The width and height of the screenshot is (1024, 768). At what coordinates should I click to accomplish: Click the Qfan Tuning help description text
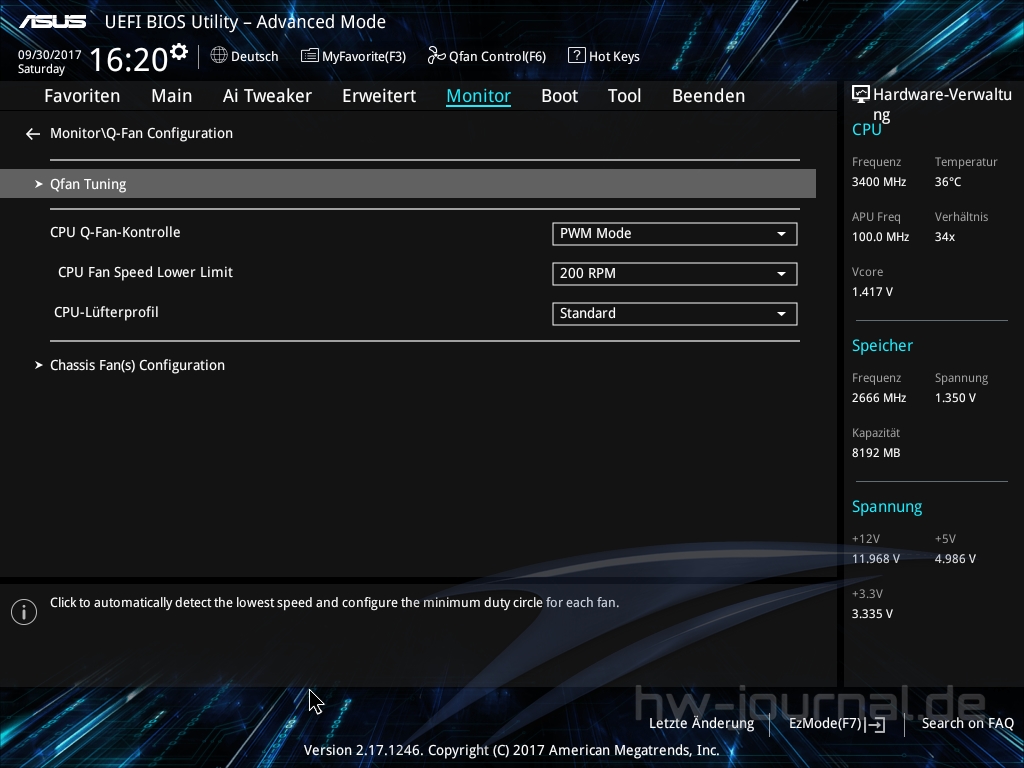pyautogui.click(x=334, y=603)
